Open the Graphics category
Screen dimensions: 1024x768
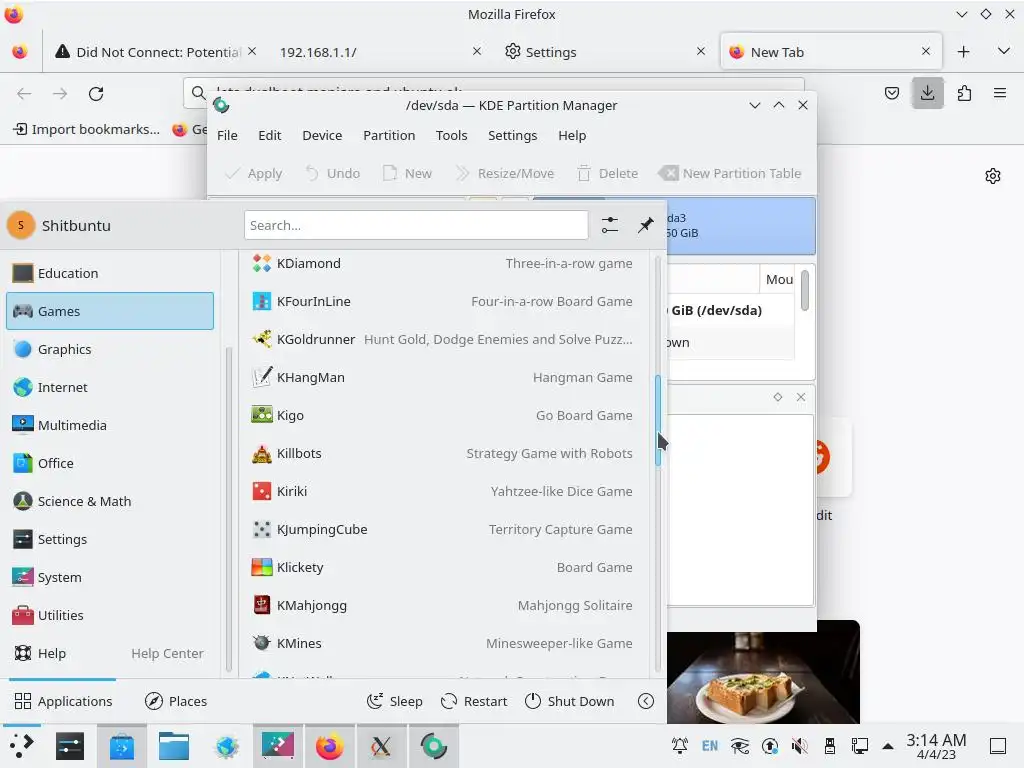110,349
